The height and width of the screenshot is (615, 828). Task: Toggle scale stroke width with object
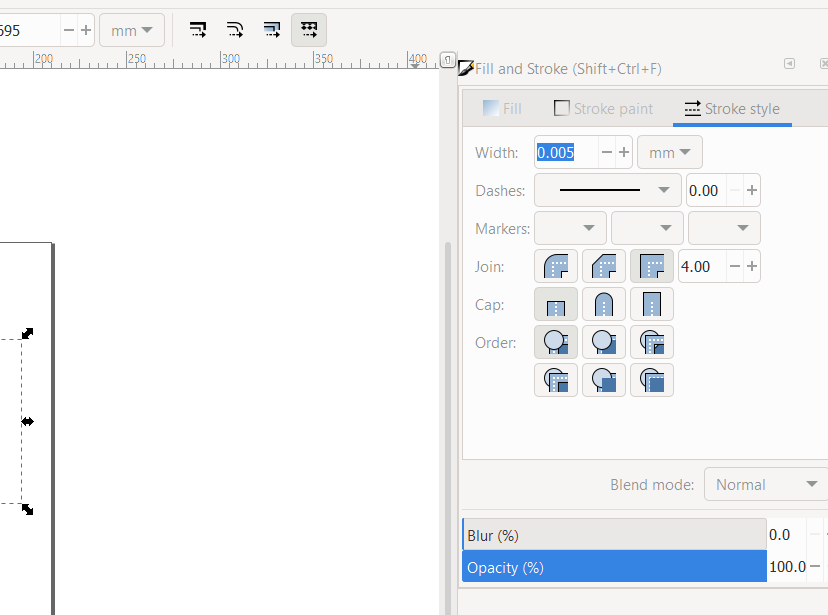[x=198, y=30]
